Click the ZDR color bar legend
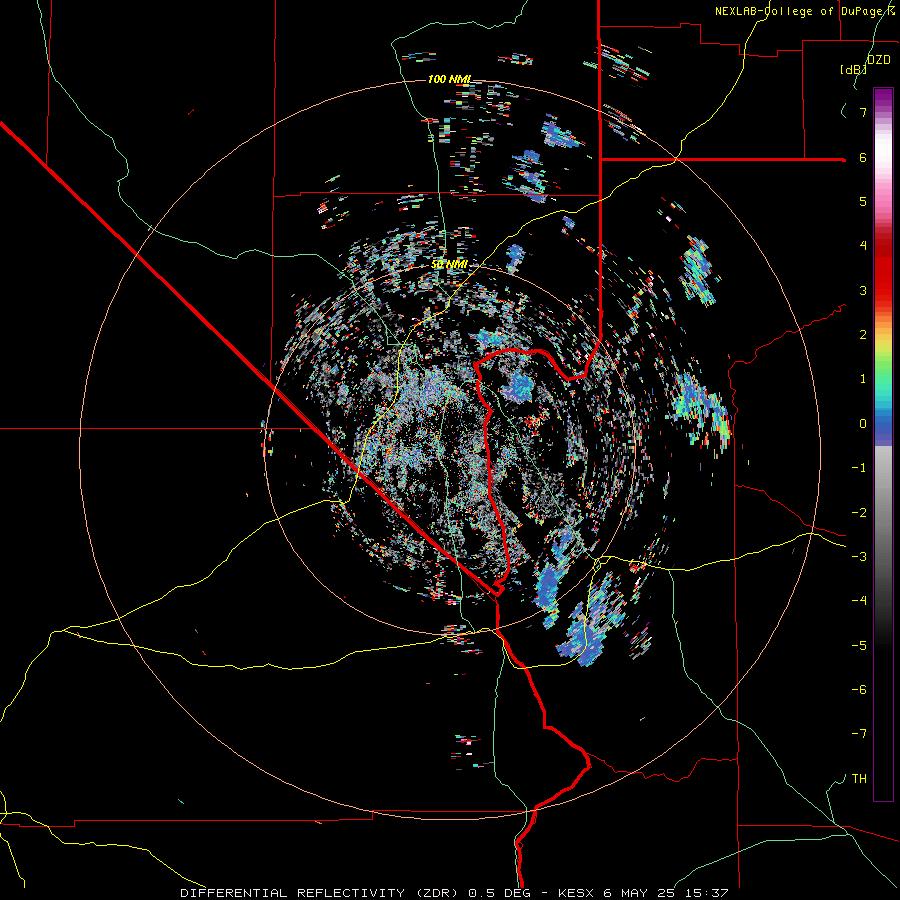Image resolution: width=900 pixels, height=900 pixels. pos(883,444)
